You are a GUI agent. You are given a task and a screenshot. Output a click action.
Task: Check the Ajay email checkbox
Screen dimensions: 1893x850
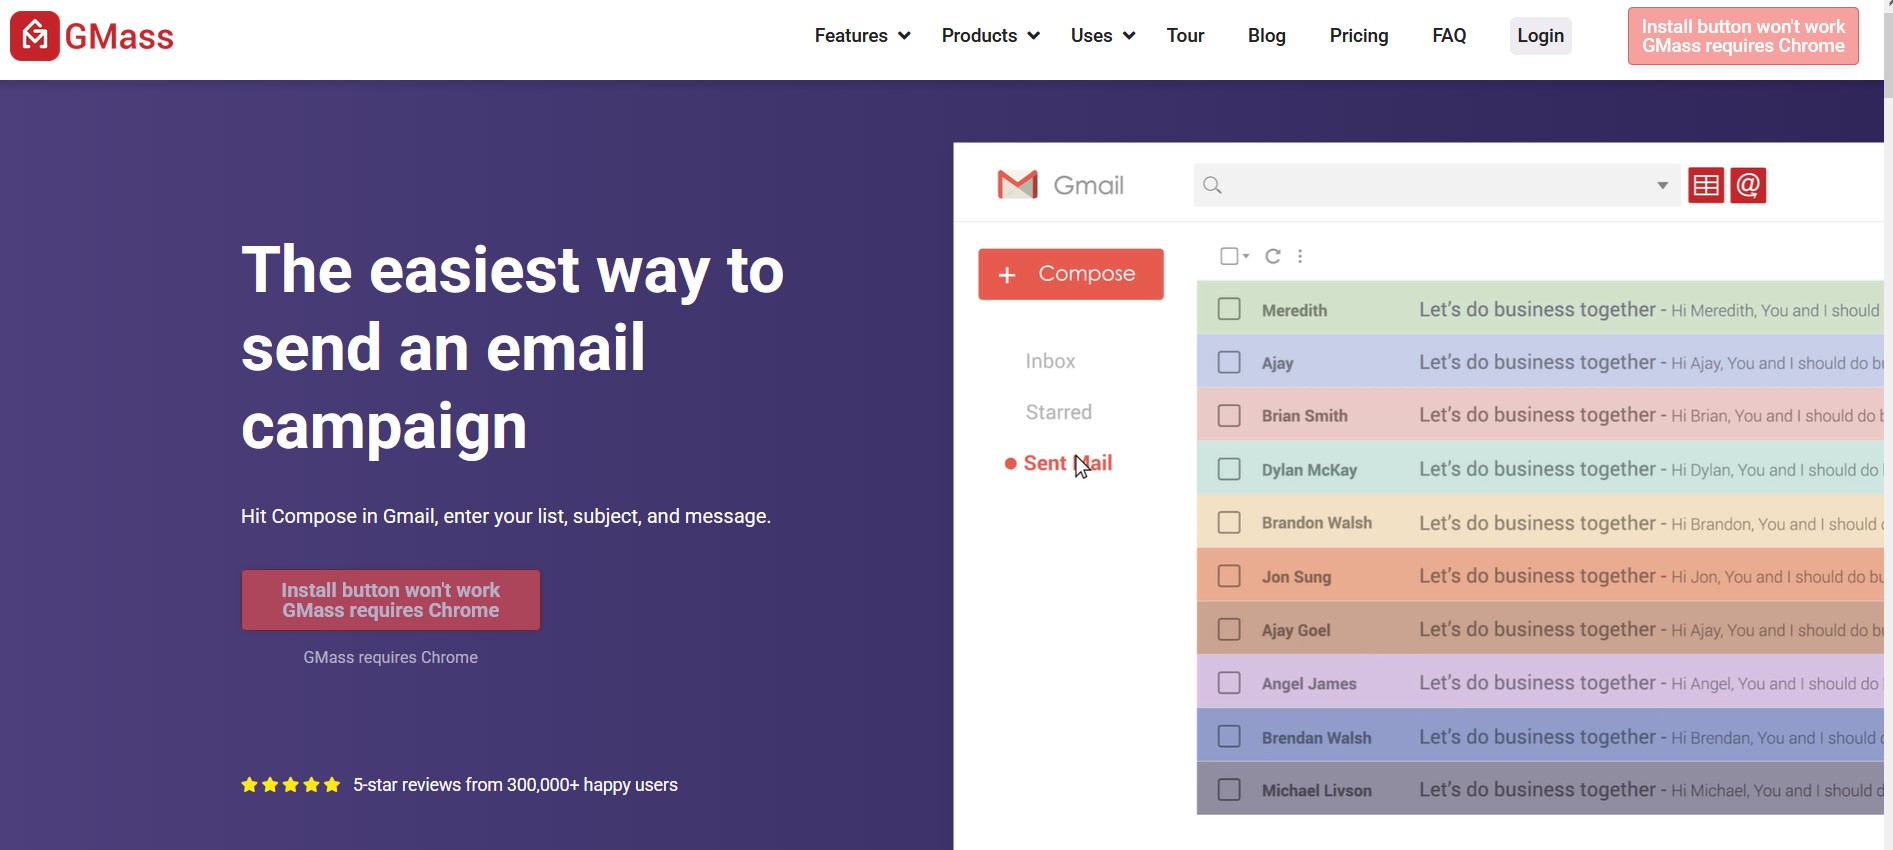point(1229,362)
